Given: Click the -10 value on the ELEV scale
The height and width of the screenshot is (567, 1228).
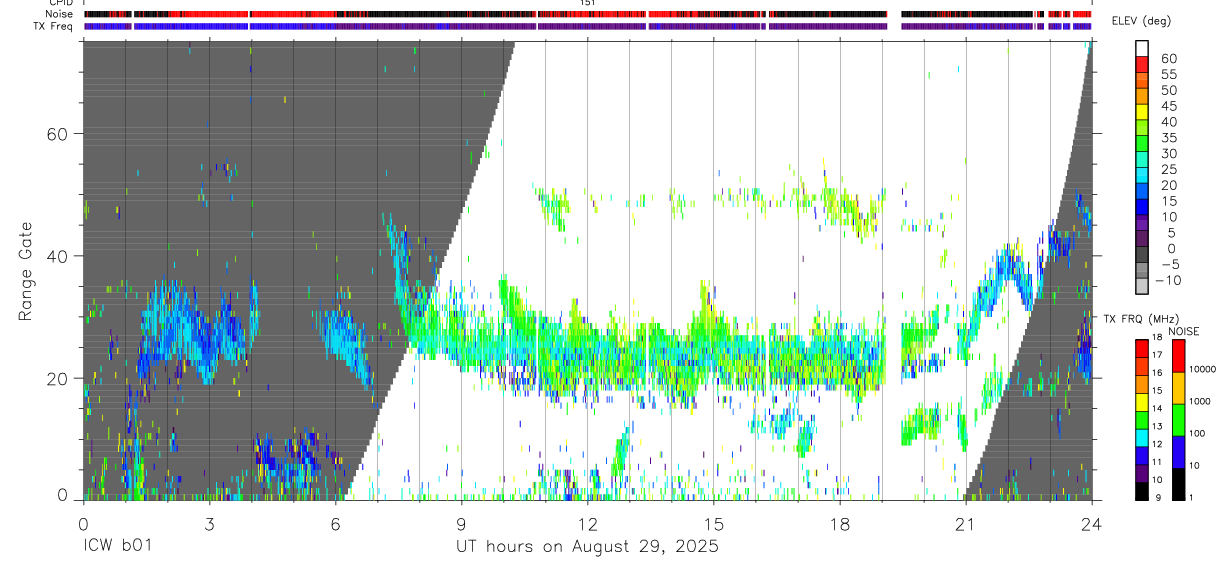Looking at the screenshot, I should 1170,281.
